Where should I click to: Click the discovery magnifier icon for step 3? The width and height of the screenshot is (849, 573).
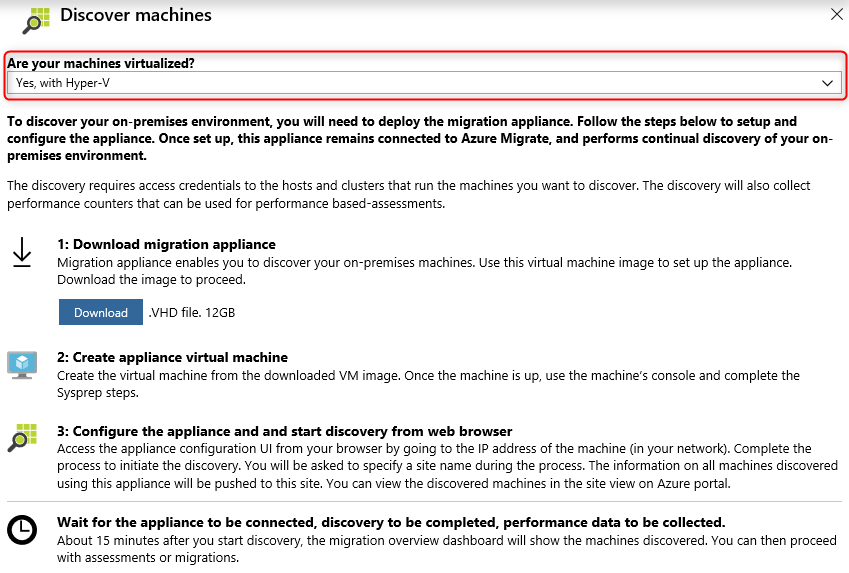[22, 438]
